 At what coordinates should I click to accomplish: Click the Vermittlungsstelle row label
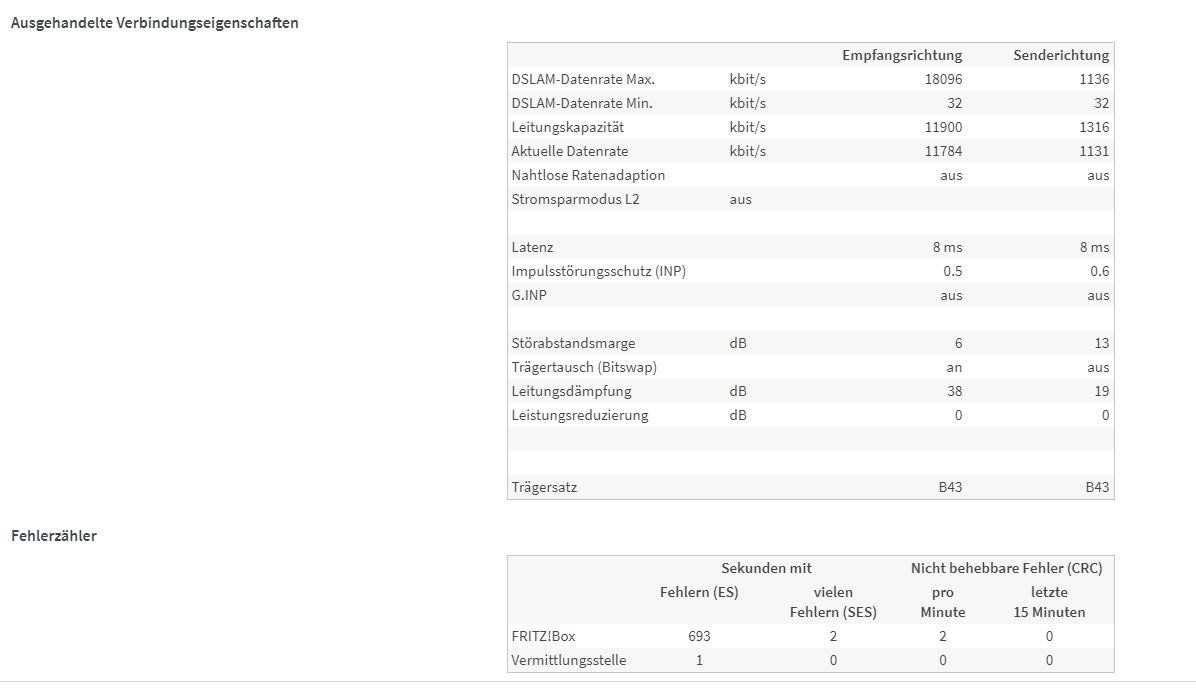pyautogui.click(x=568, y=660)
